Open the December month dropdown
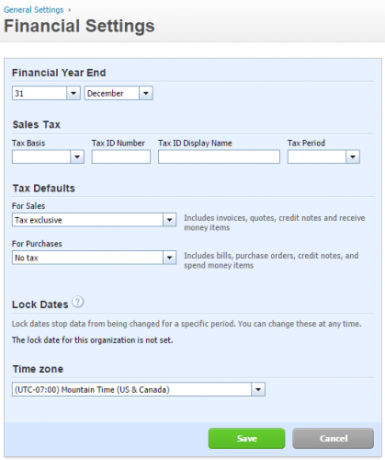 coord(146,93)
